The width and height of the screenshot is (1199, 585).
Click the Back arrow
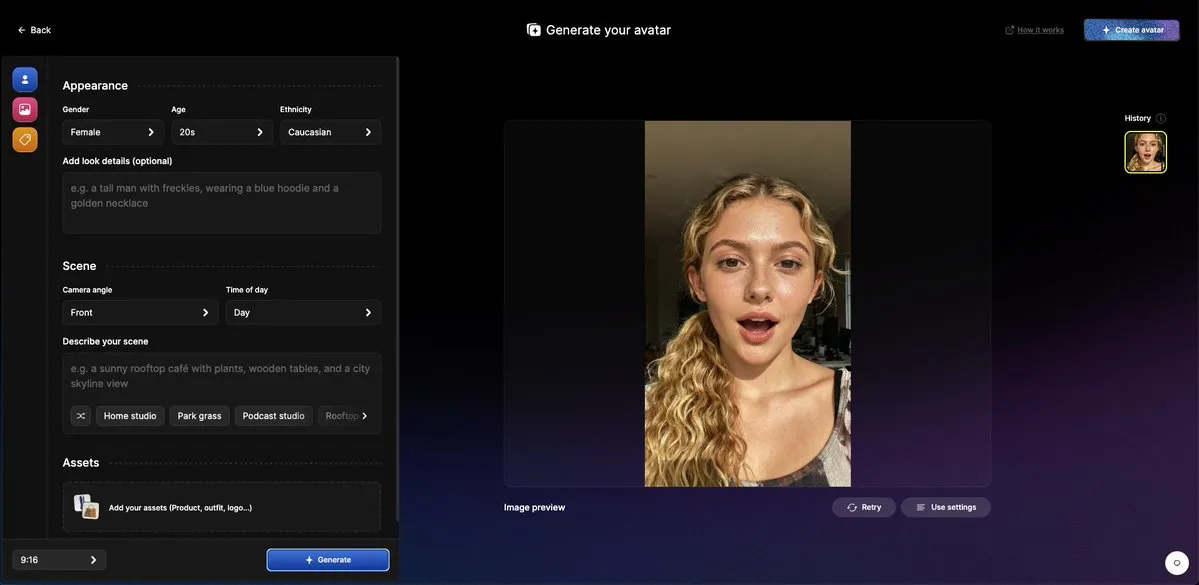point(22,30)
